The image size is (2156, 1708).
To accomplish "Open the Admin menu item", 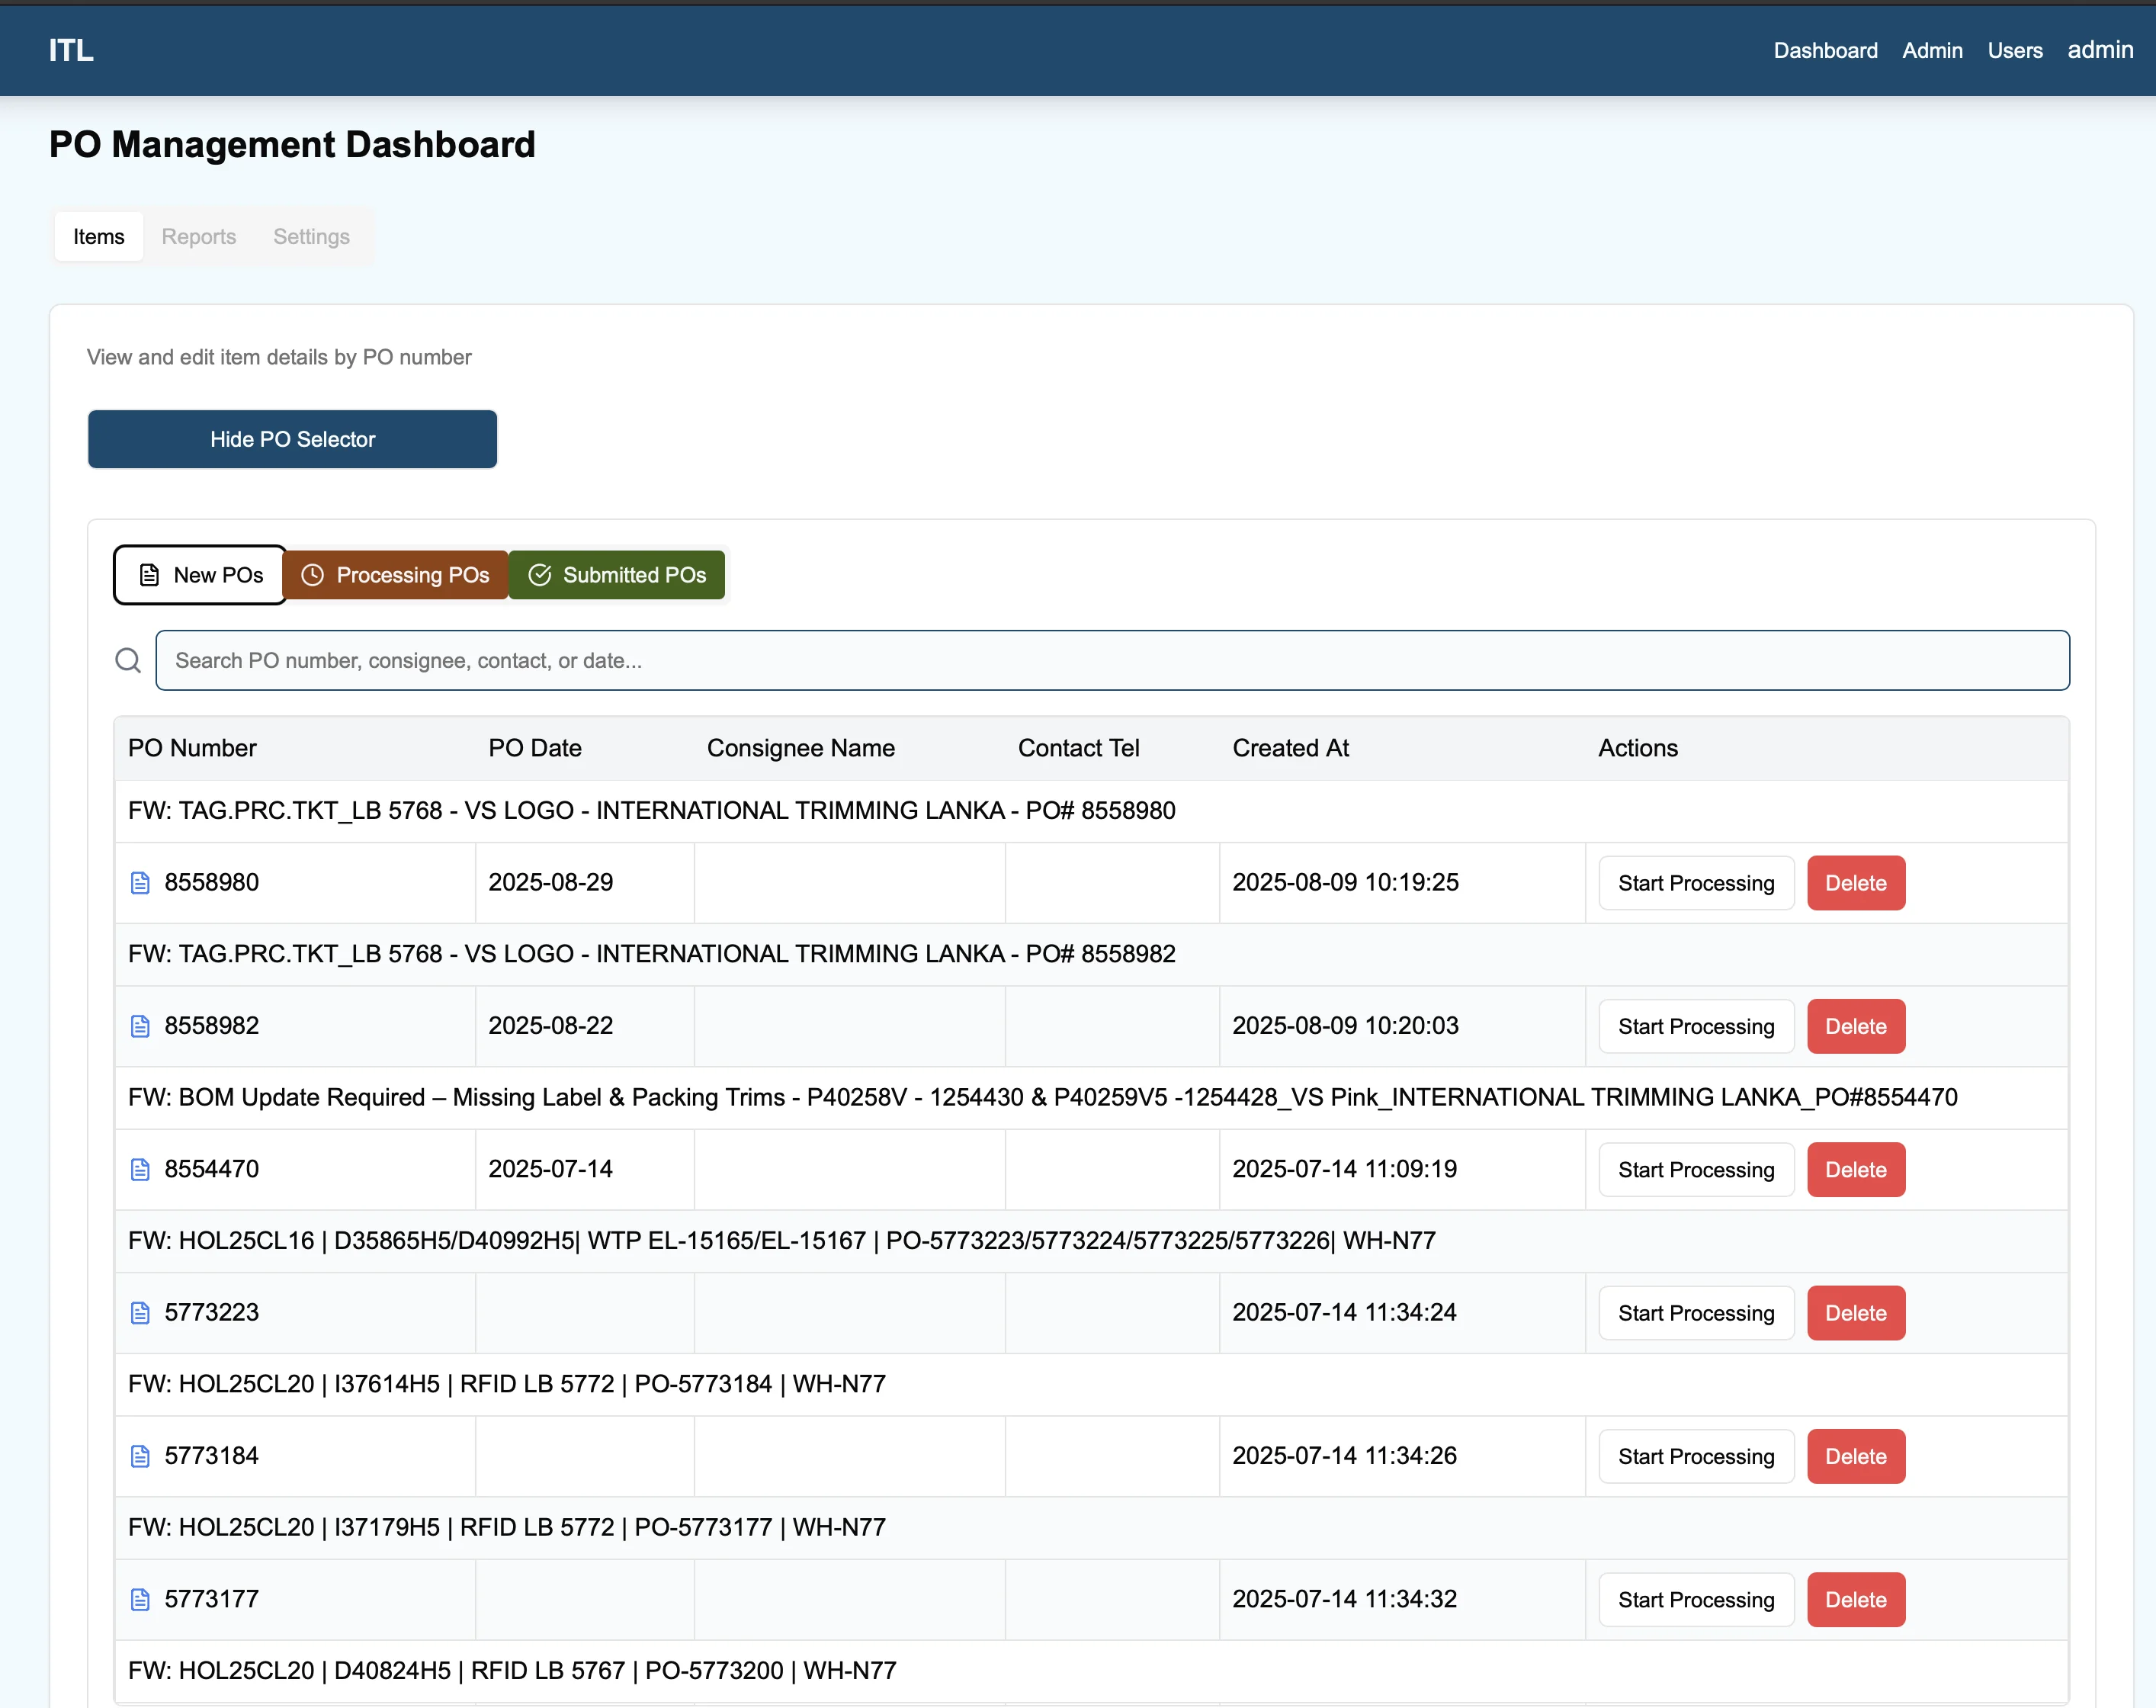I will click(x=1932, y=50).
